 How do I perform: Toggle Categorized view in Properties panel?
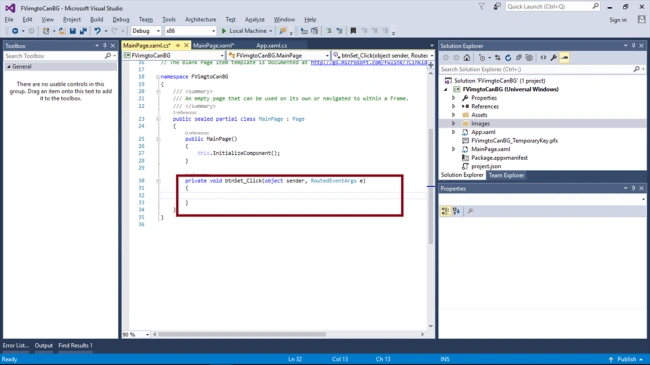point(445,211)
